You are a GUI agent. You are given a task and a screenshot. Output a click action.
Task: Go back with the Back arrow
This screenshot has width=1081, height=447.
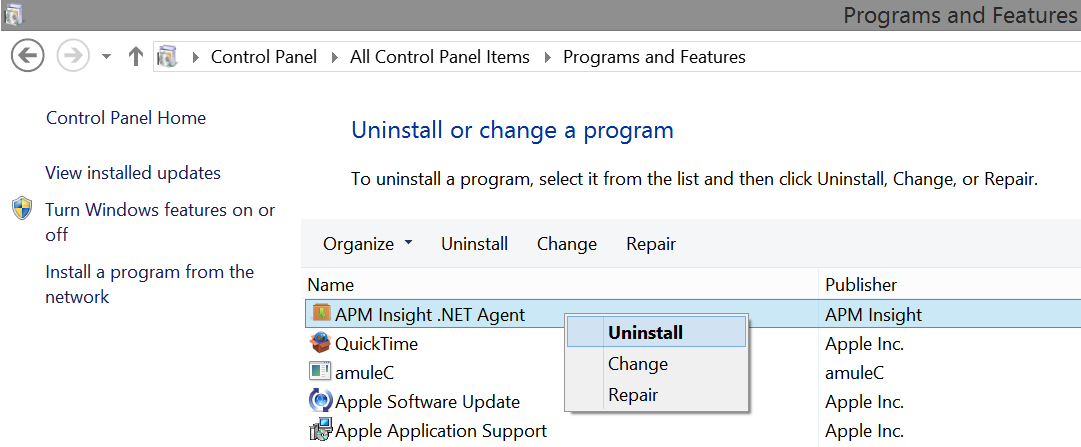(x=28, y=56)
